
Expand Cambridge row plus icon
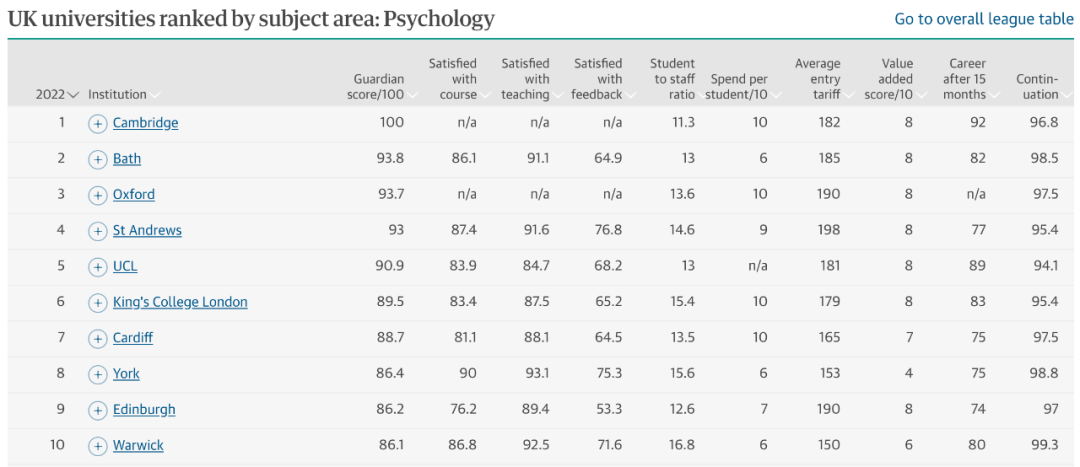coord(98,123)
